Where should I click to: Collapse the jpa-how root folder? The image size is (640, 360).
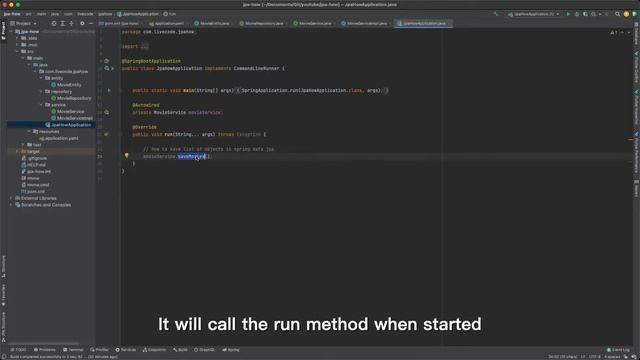click(11, 31)
